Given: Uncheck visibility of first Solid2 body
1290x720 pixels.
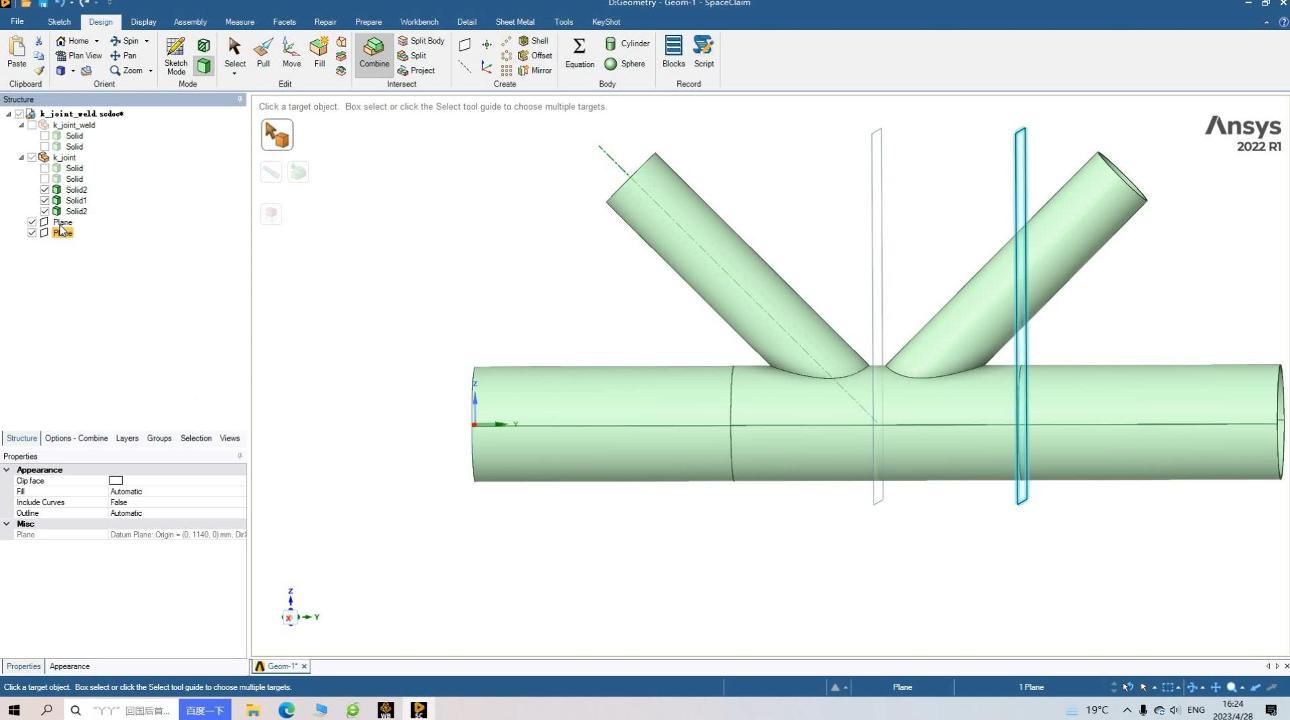Looking at the screenshot, I should click(45, 190).
